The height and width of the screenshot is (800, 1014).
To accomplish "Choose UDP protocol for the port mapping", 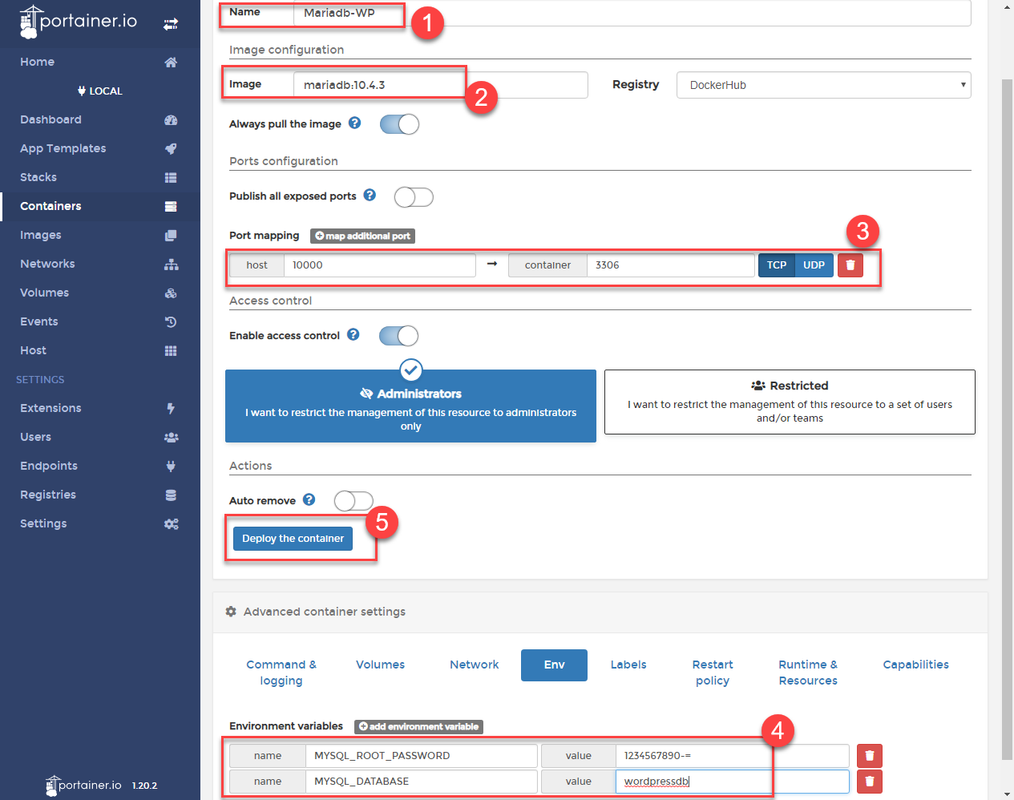I will (814, 265).
